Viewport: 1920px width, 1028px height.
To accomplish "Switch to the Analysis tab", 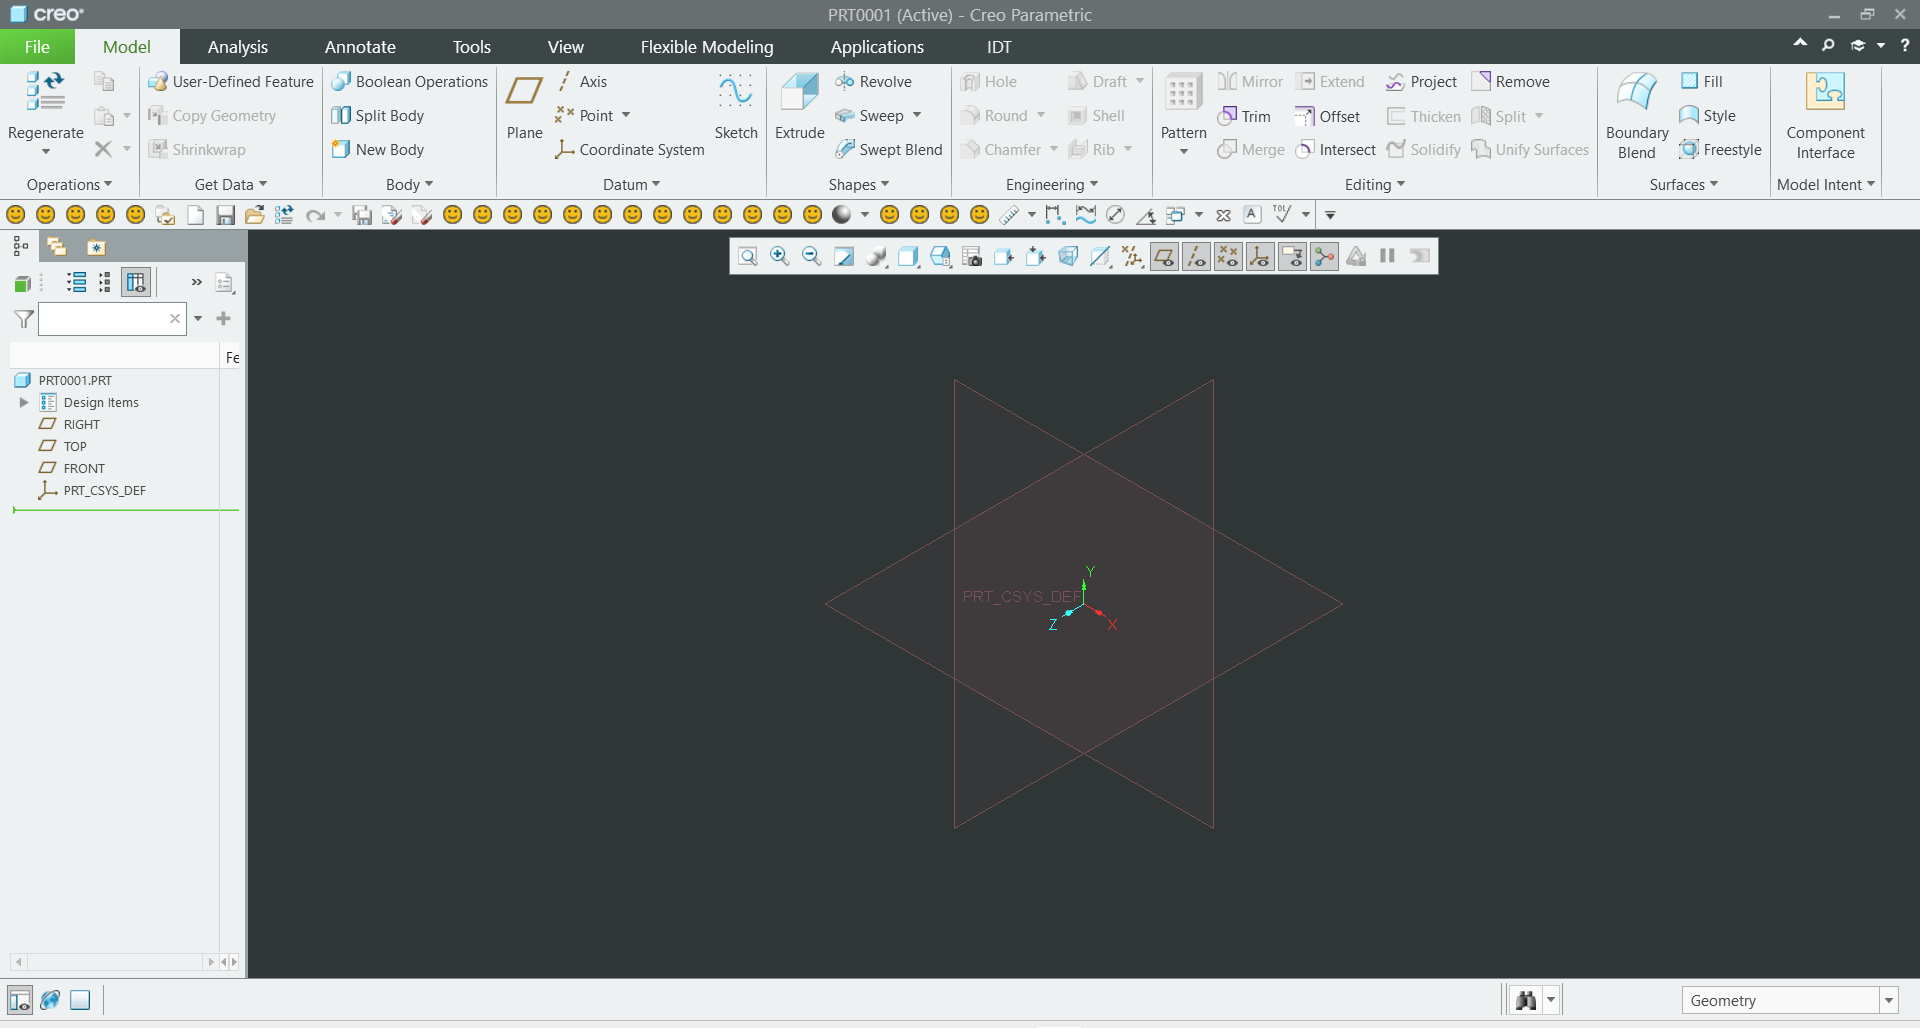I will coord(238,47).
